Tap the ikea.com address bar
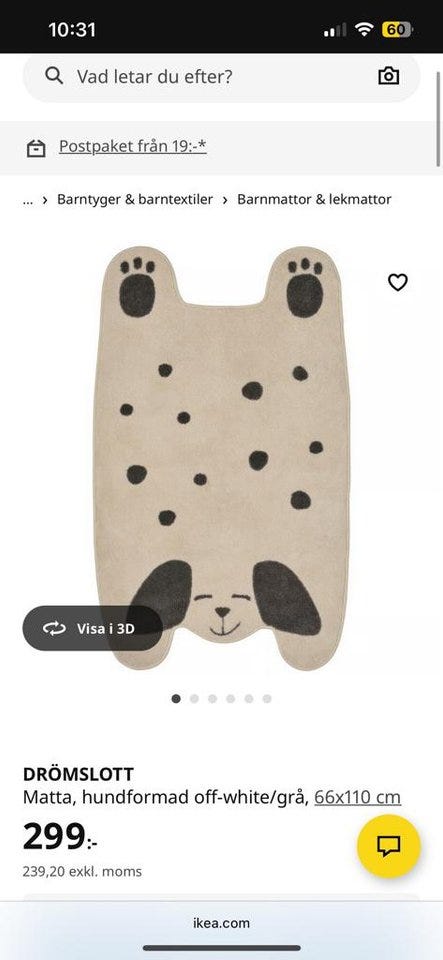 tap(222, 923)
